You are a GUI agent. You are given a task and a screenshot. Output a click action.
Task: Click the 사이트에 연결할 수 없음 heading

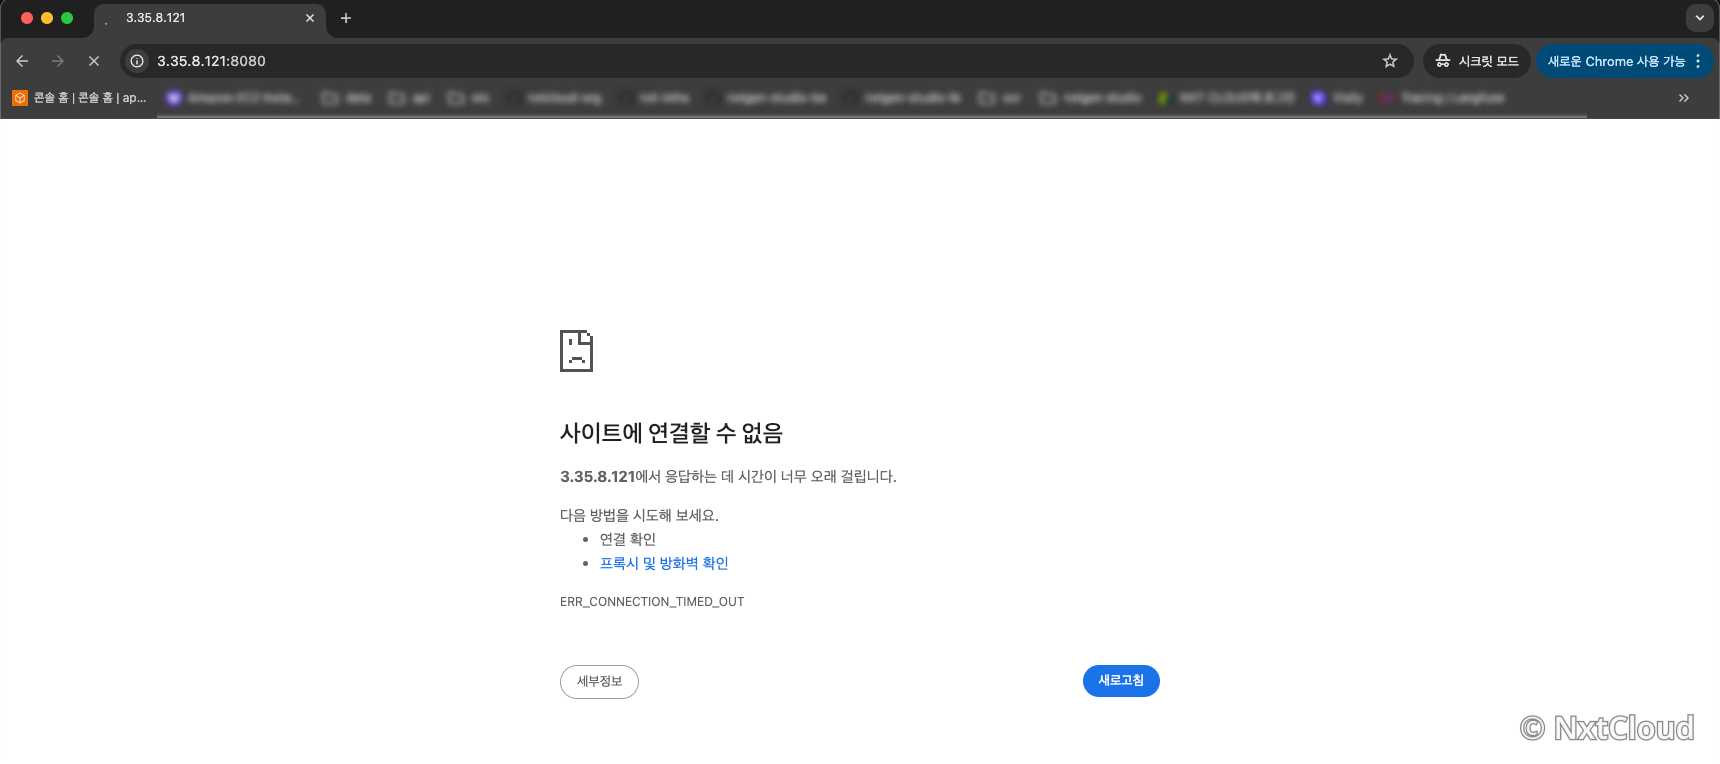coord(671,433)
